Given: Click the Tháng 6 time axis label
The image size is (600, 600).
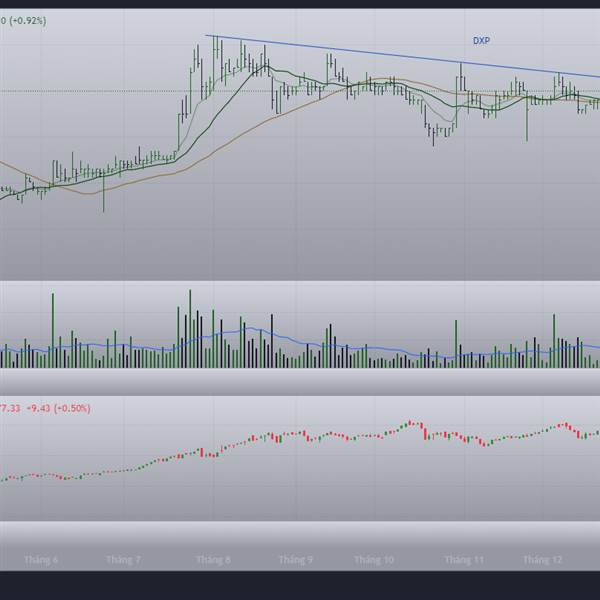Looking at the screenshot, I should 41,560.
